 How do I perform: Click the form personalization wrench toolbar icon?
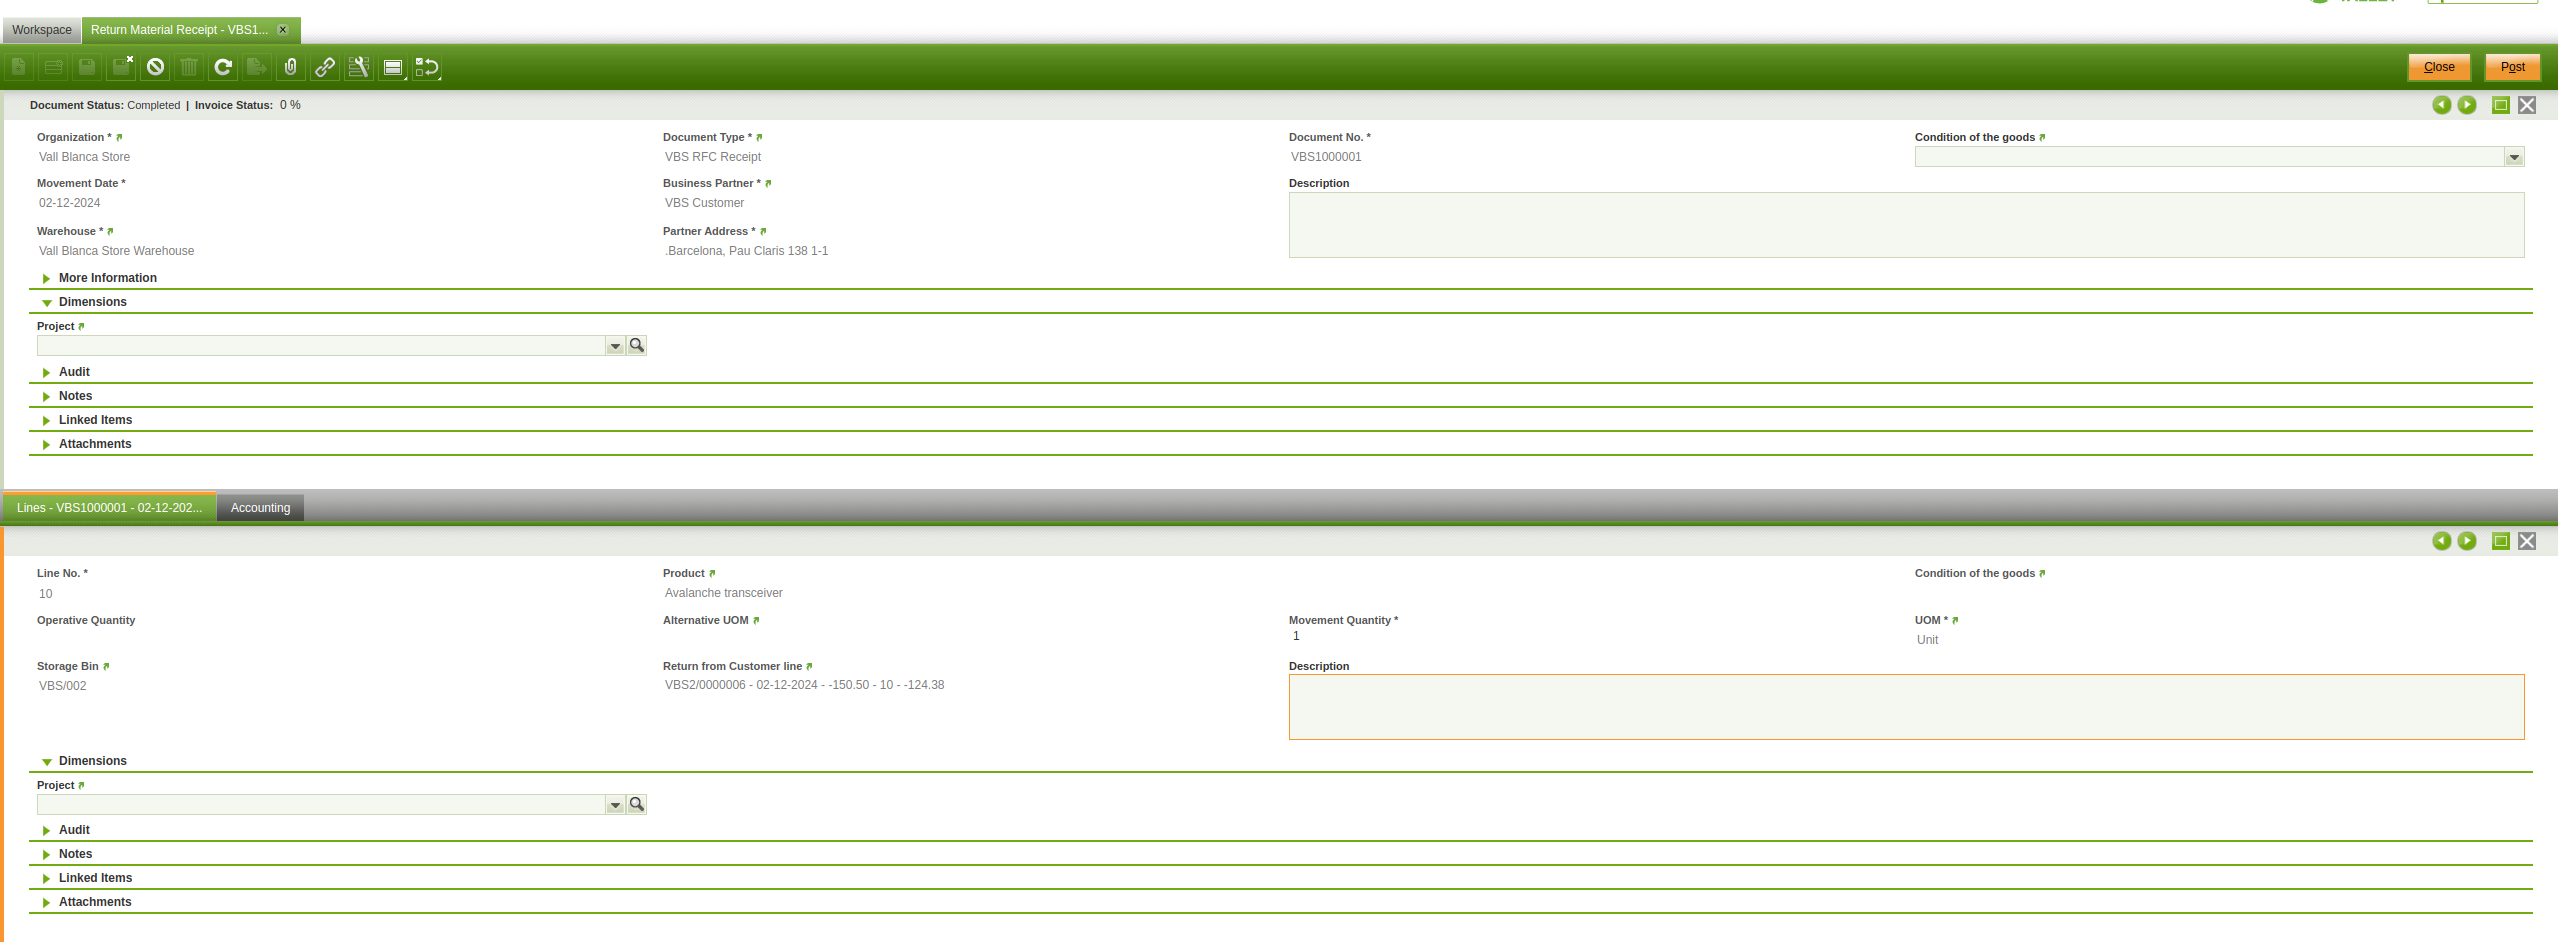(359, 67)
